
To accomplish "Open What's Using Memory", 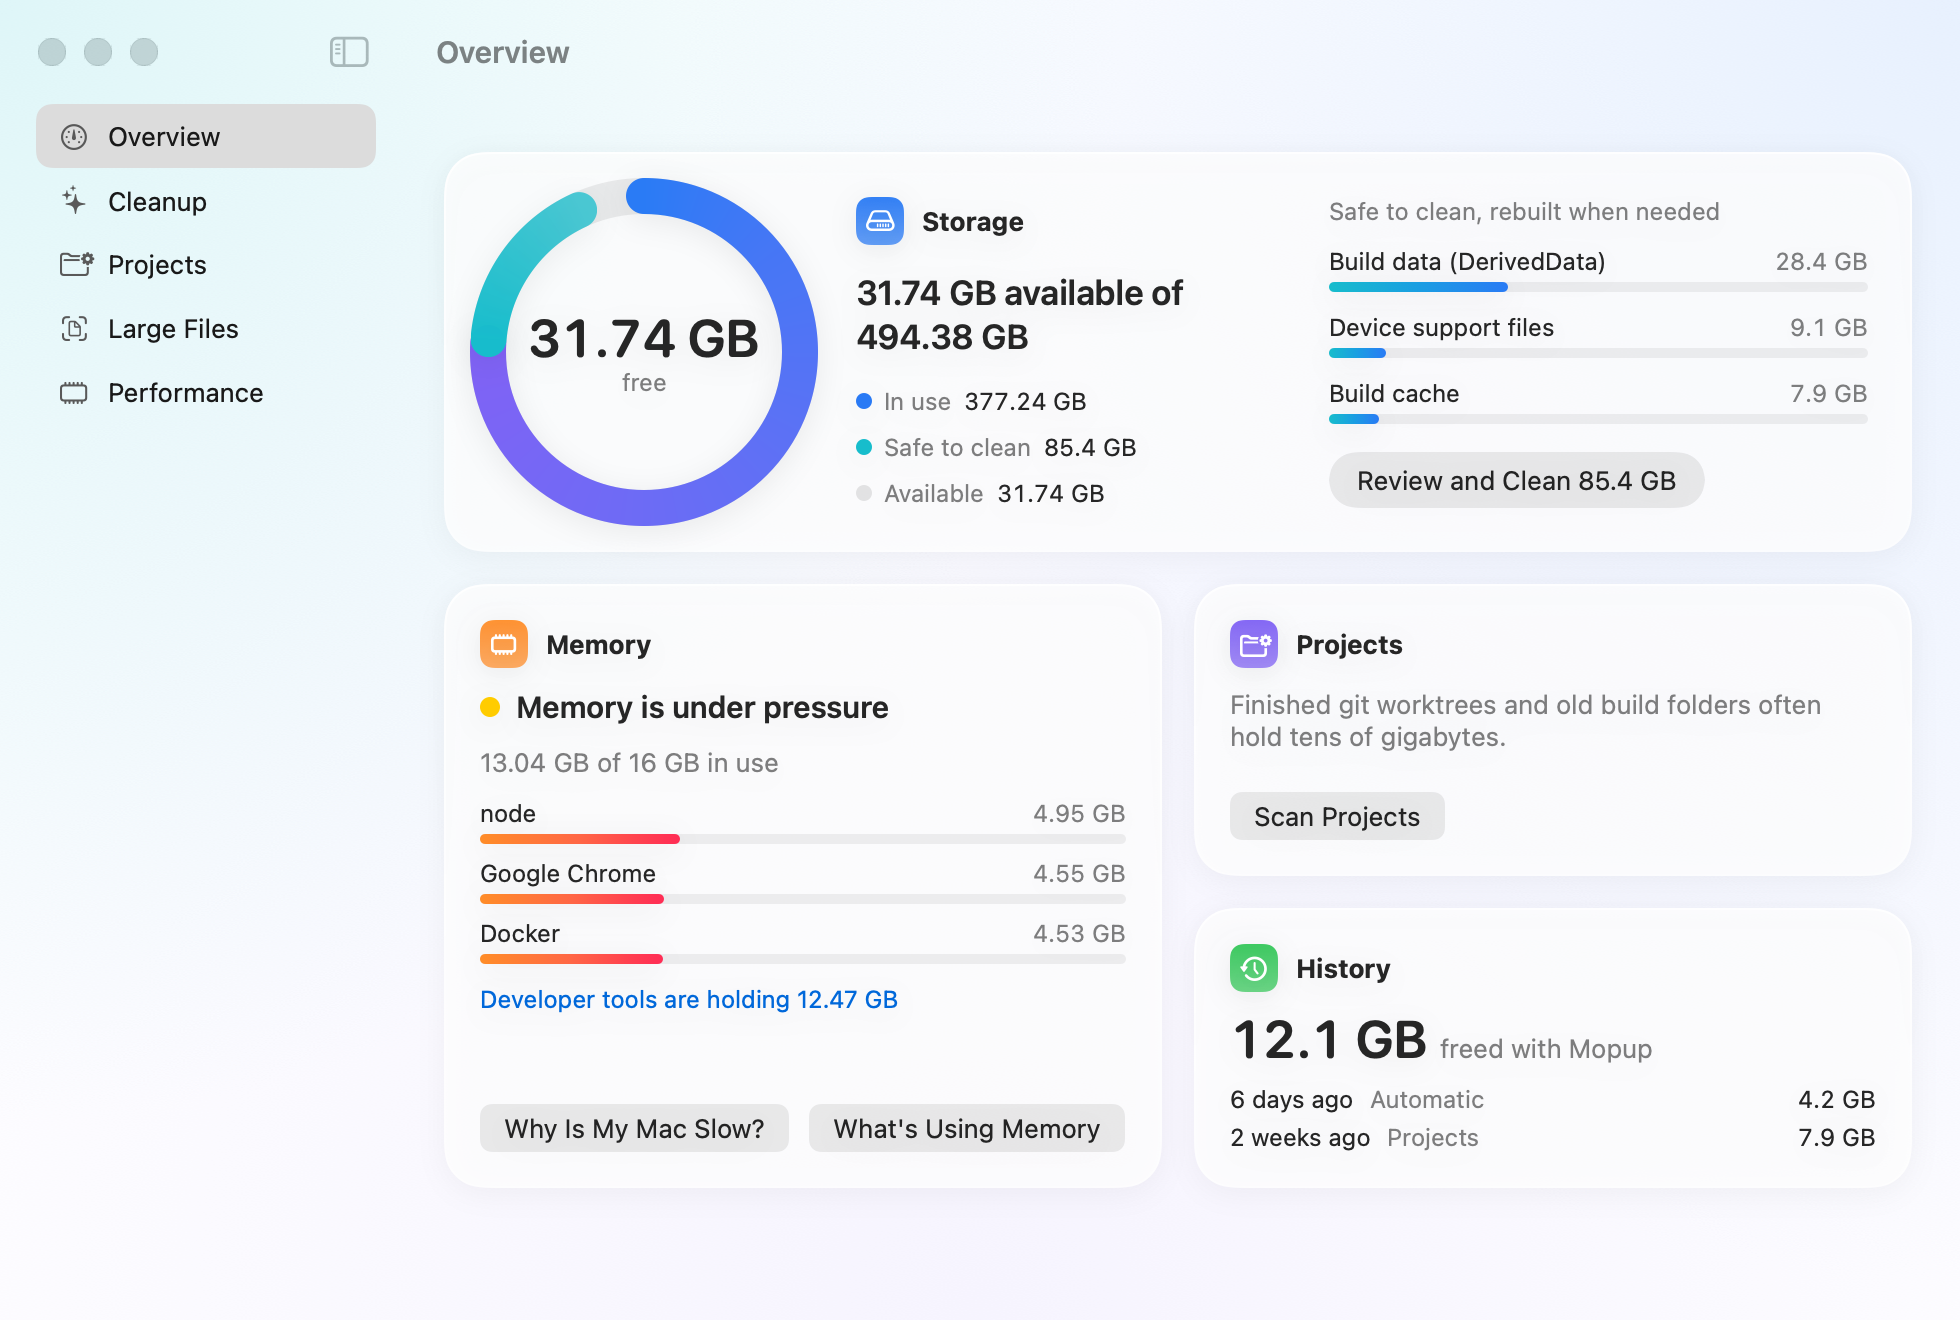I will click(x=967, y=1128).
